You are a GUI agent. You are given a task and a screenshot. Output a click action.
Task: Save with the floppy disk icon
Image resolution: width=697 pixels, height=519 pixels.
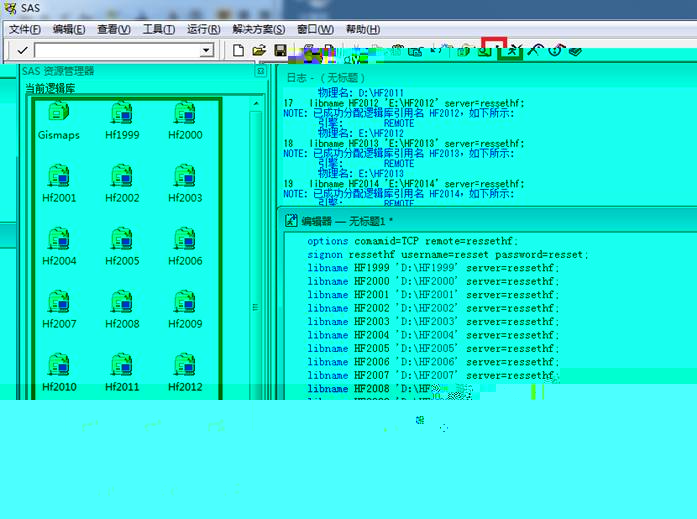pos(280,50)
